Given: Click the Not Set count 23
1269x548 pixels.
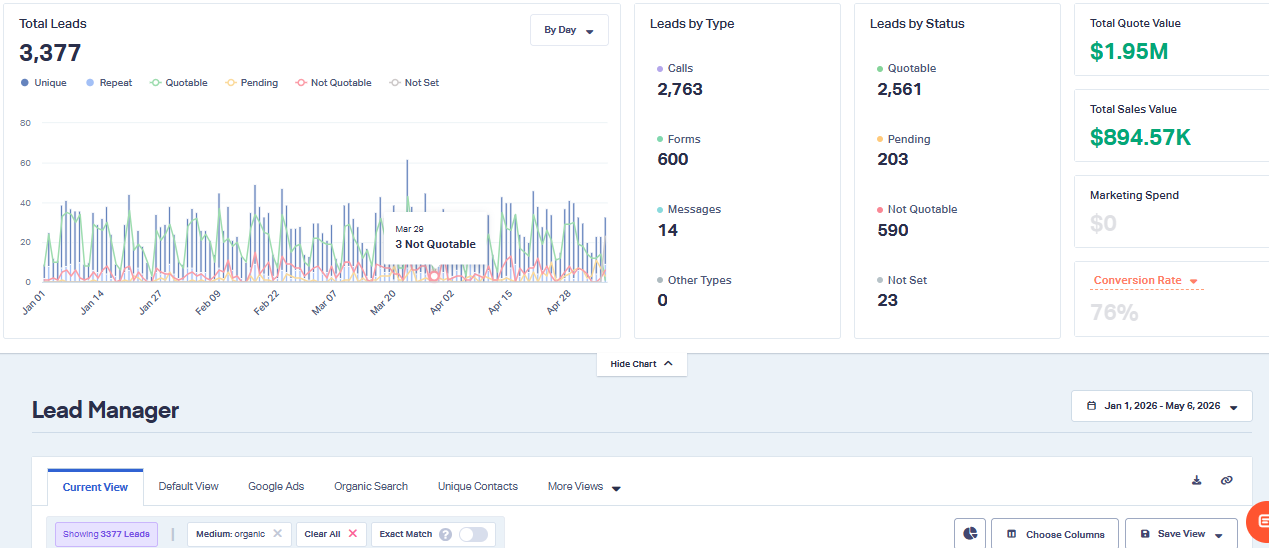Looking at the screenshot, I should tap(887, 300).
